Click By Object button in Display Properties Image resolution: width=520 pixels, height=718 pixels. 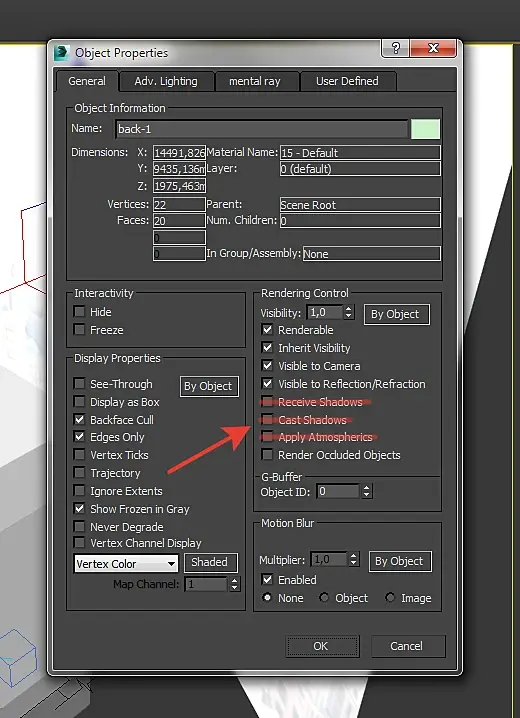coord(209,386)
